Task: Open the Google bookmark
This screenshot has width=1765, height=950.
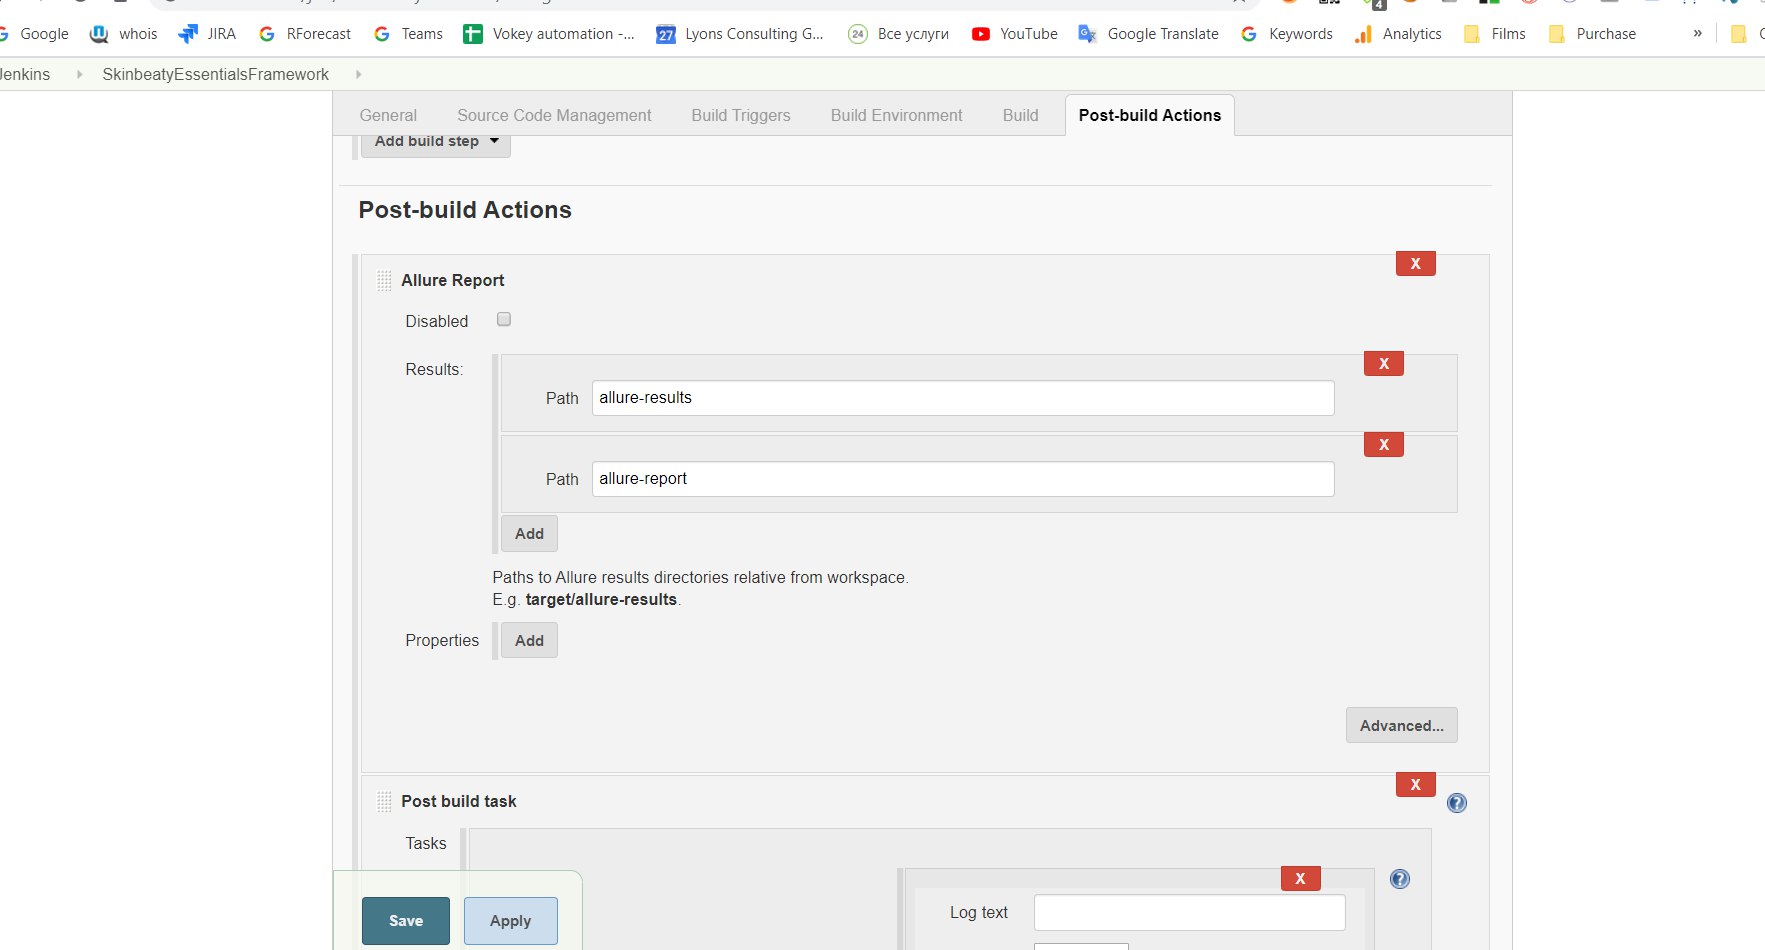Action: [35, 34]
